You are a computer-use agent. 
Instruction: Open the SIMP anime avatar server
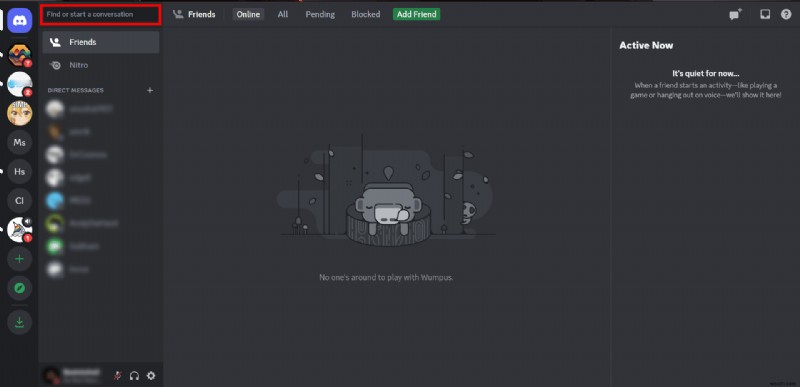19,113
